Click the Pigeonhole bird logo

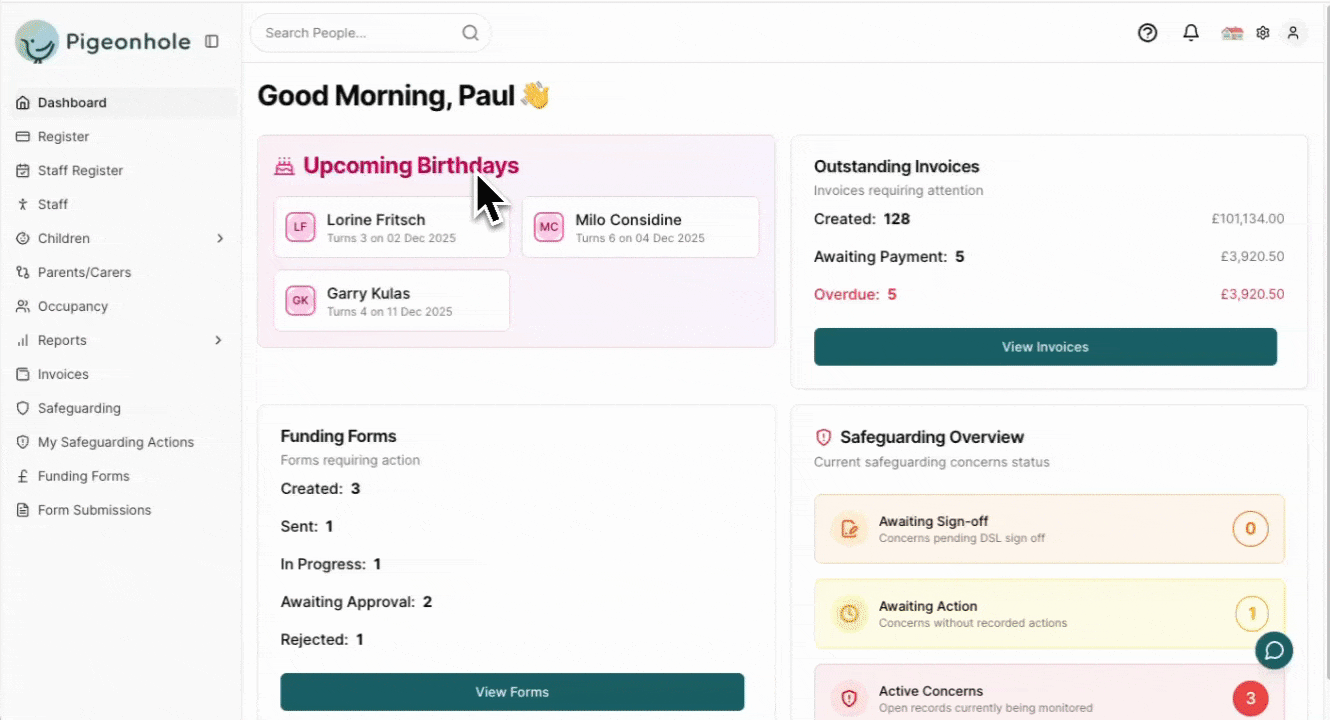(37, 42)
